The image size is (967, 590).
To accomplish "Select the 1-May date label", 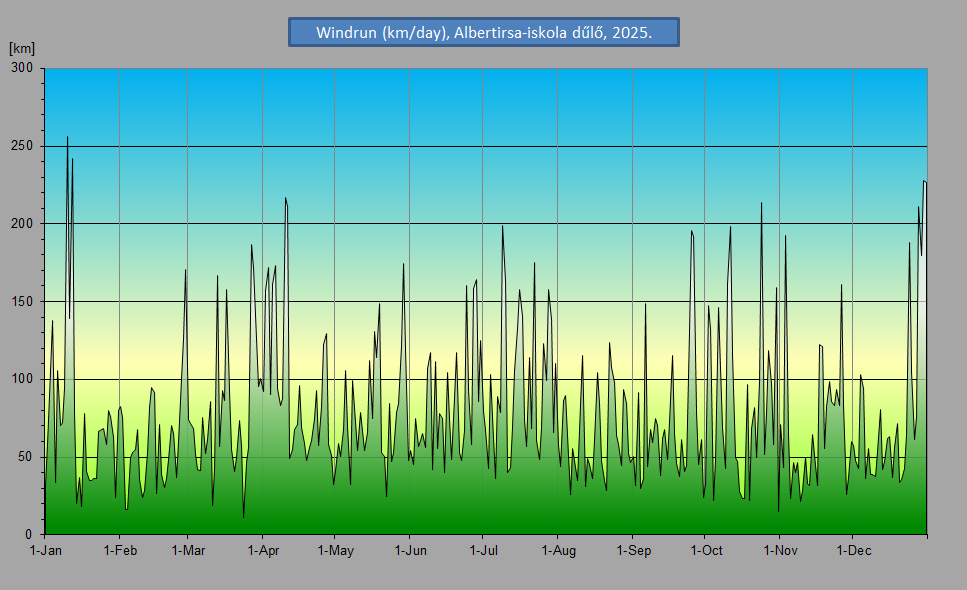I will click(335, 550).
